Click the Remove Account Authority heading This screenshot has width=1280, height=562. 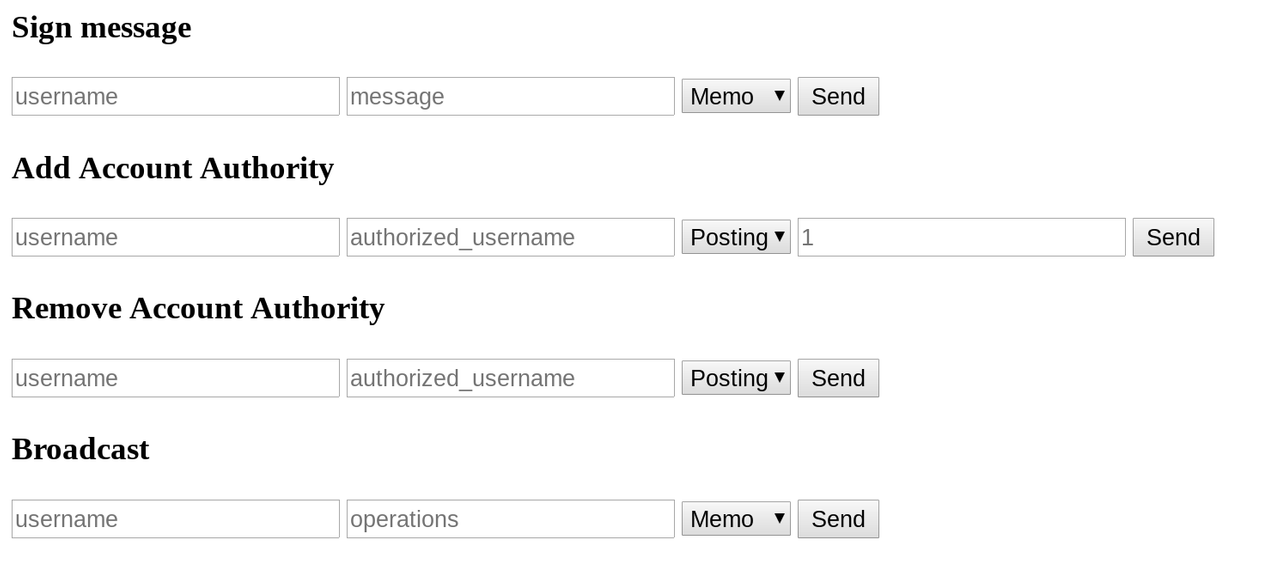coord(198,308)
